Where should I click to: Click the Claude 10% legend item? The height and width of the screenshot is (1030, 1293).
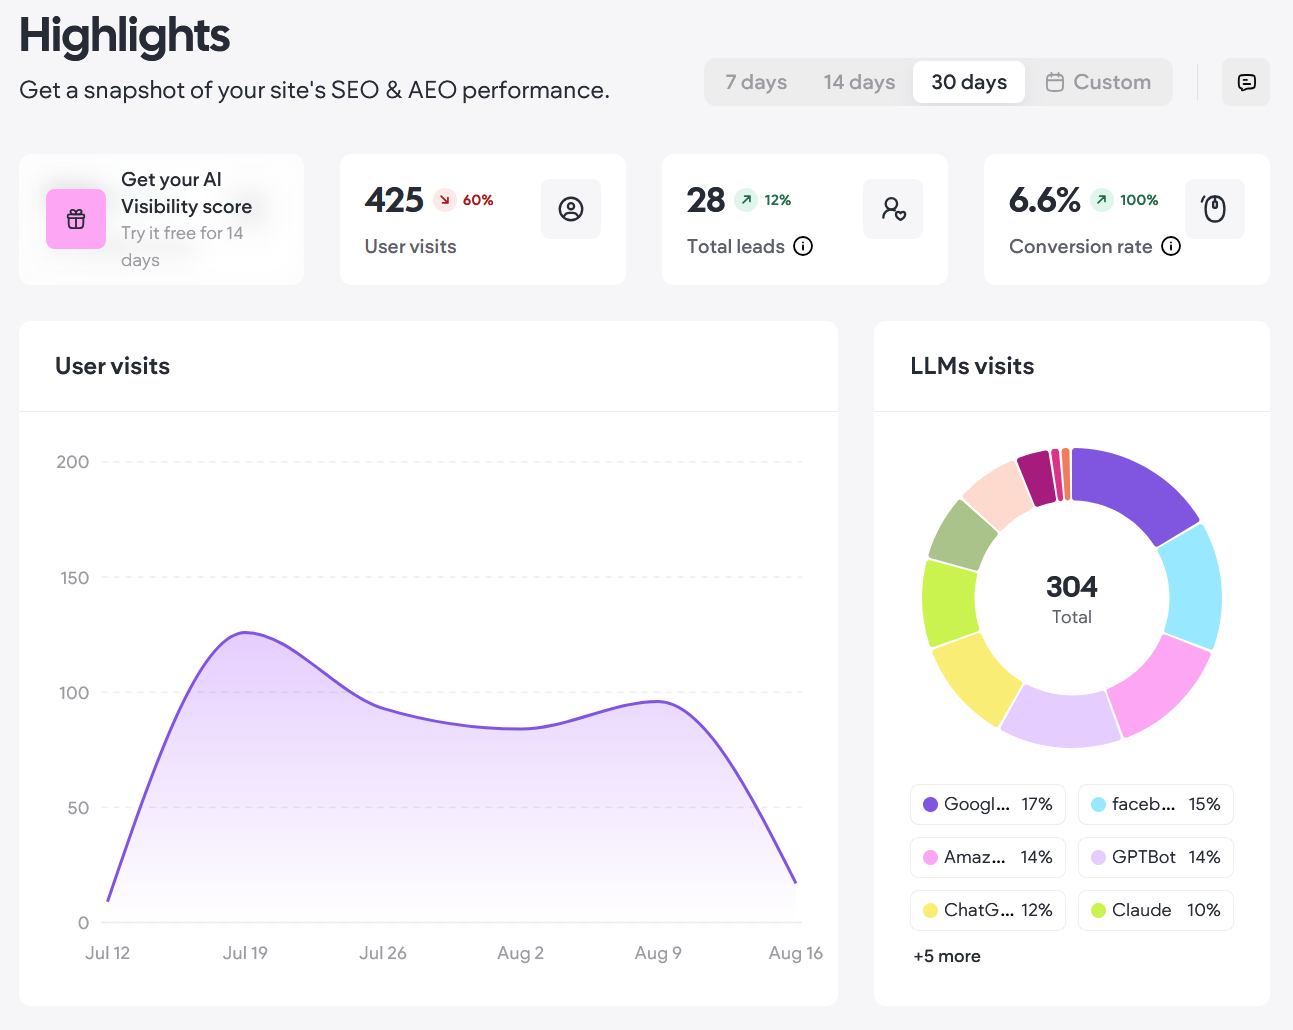coord(1156,910)
